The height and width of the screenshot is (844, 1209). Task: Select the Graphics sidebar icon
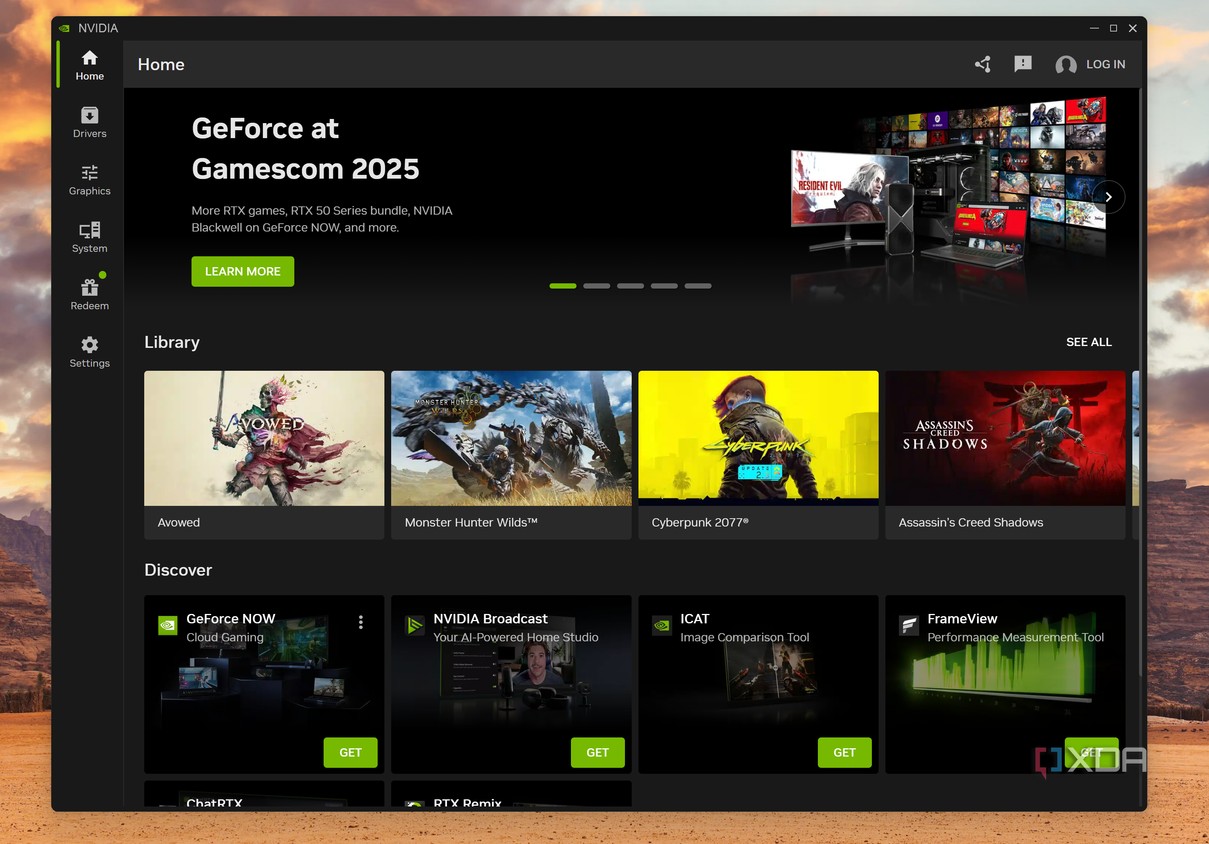click(89, 180)
